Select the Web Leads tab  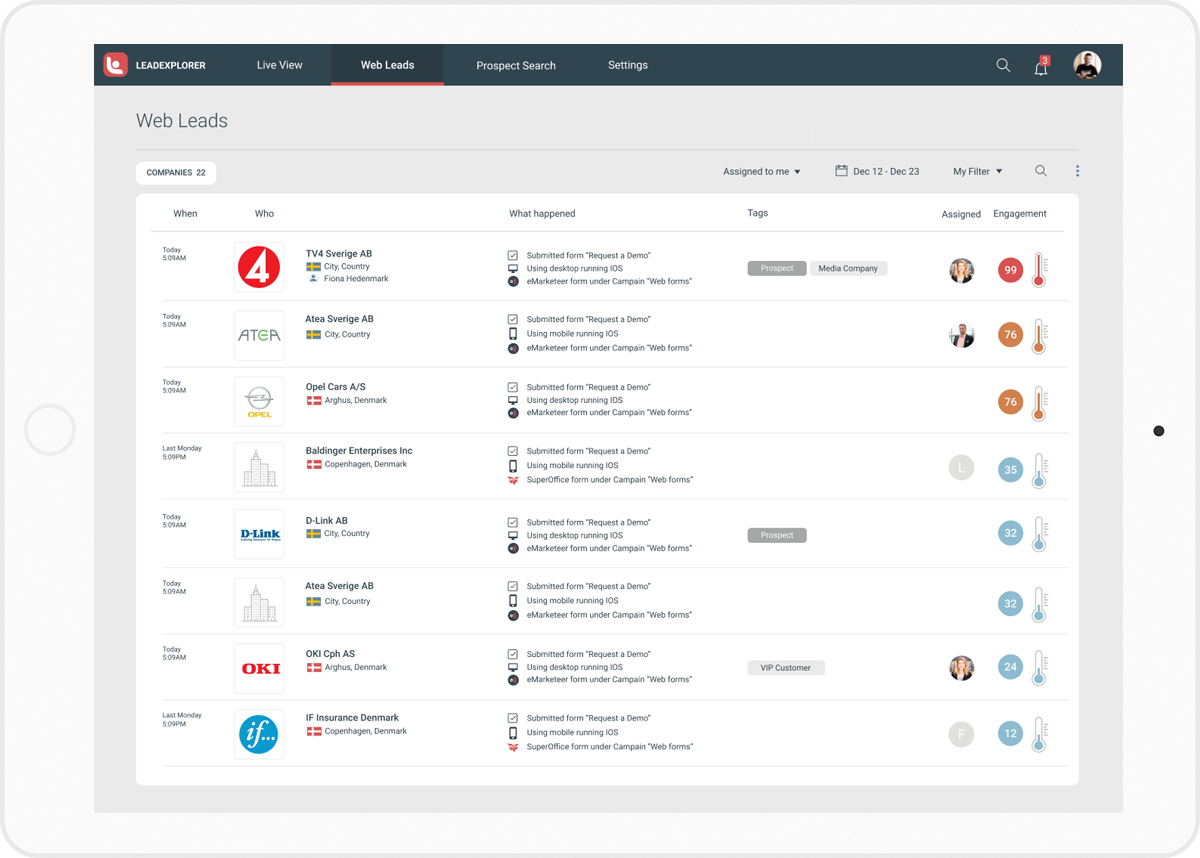click(387, 65)
